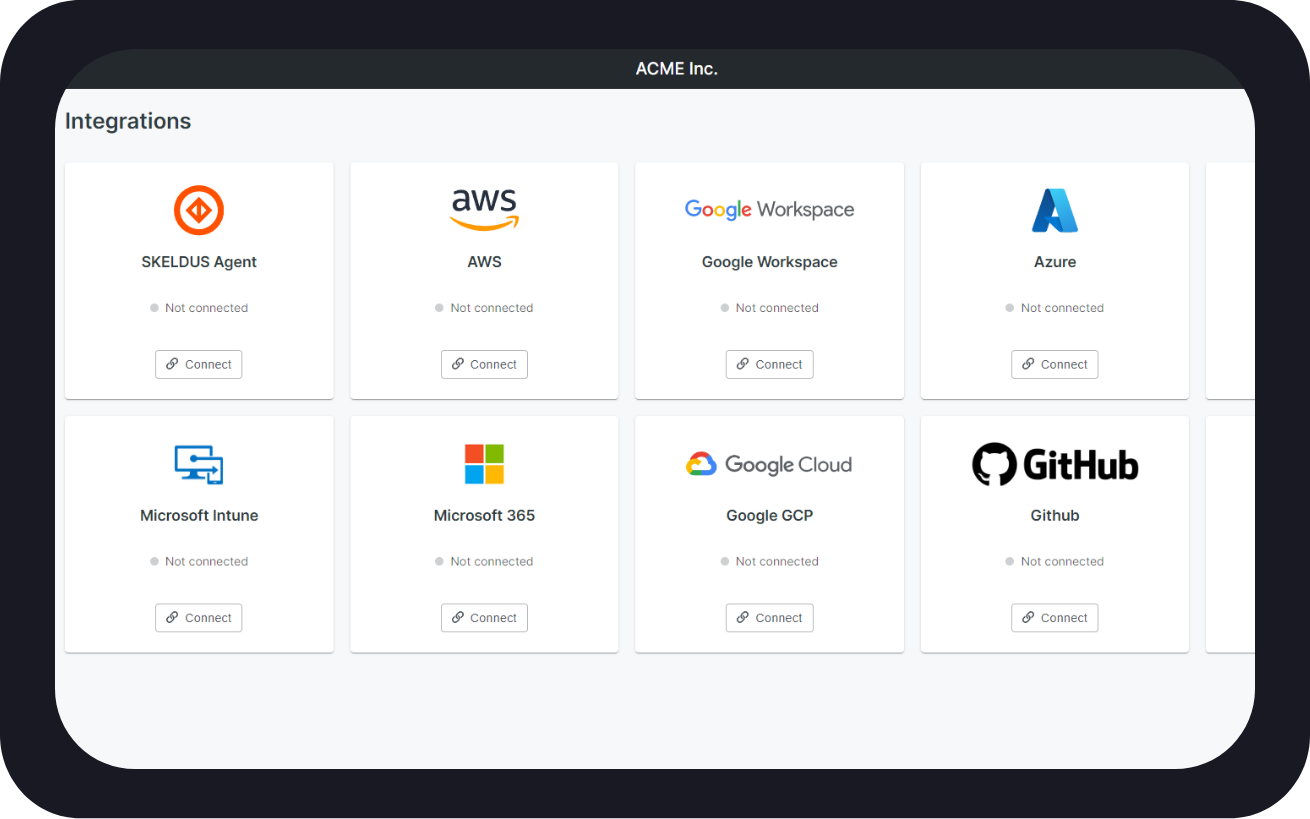Connect the SKELDUS Agent integration
This screenshot has height=819, width=1310.
(199, 364)
